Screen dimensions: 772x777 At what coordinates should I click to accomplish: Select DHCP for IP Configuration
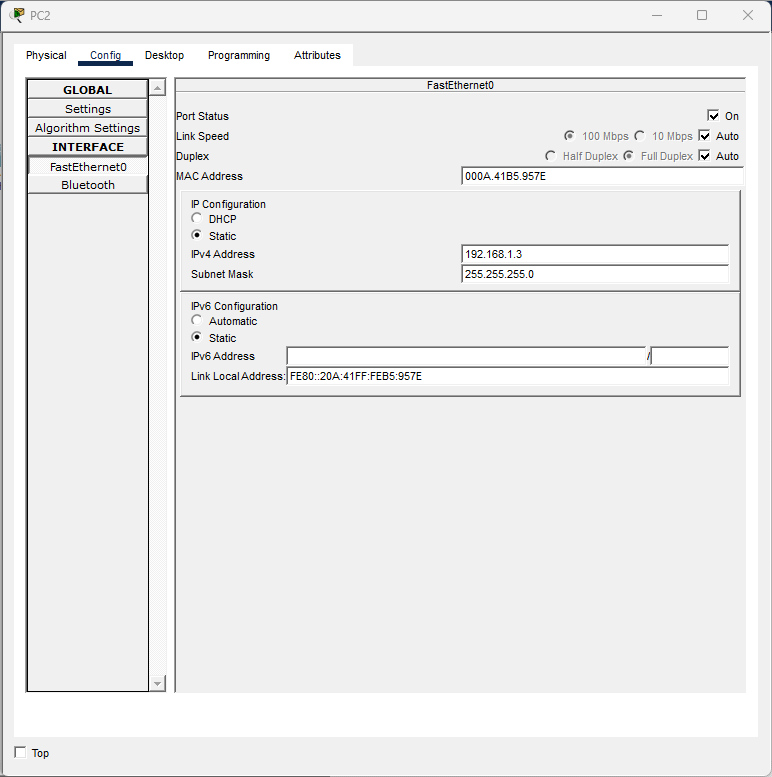197,219
